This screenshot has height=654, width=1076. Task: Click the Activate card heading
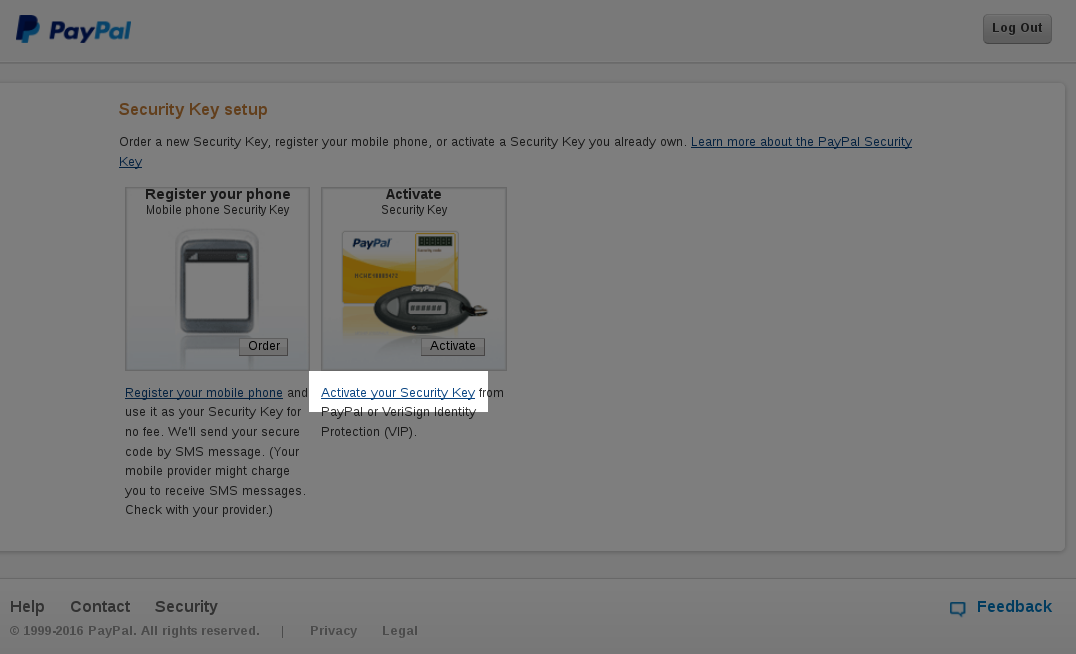click(413, 194)
